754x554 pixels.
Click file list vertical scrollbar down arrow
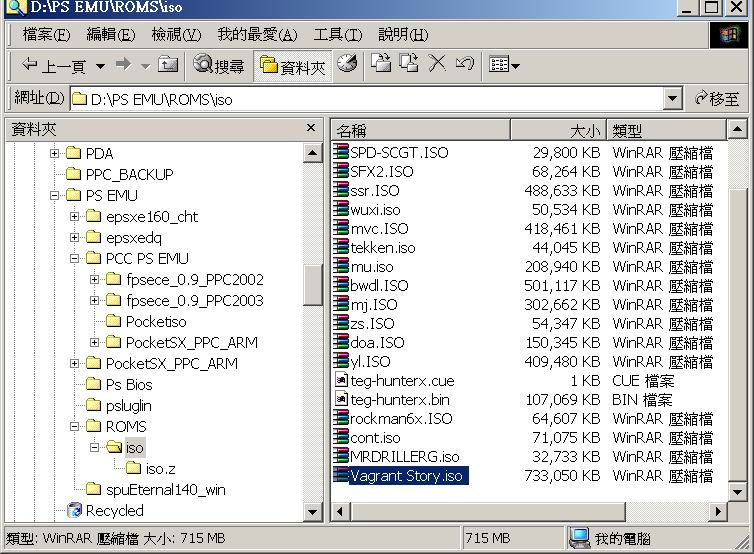point(737,491)
